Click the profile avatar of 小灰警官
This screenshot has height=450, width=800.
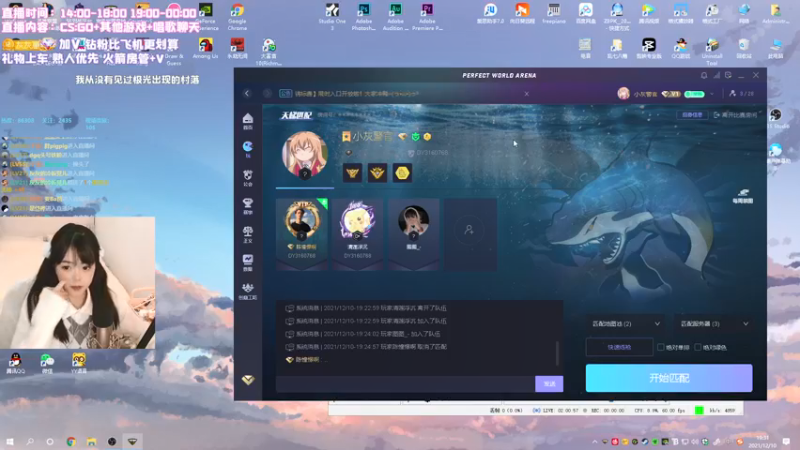305,155
